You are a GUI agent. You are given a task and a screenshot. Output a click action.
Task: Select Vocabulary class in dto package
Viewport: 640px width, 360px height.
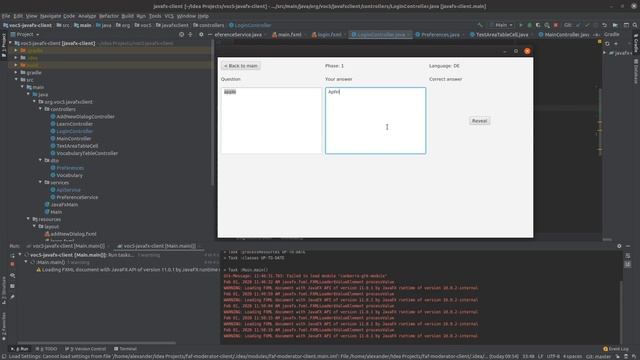click(69, 176)
